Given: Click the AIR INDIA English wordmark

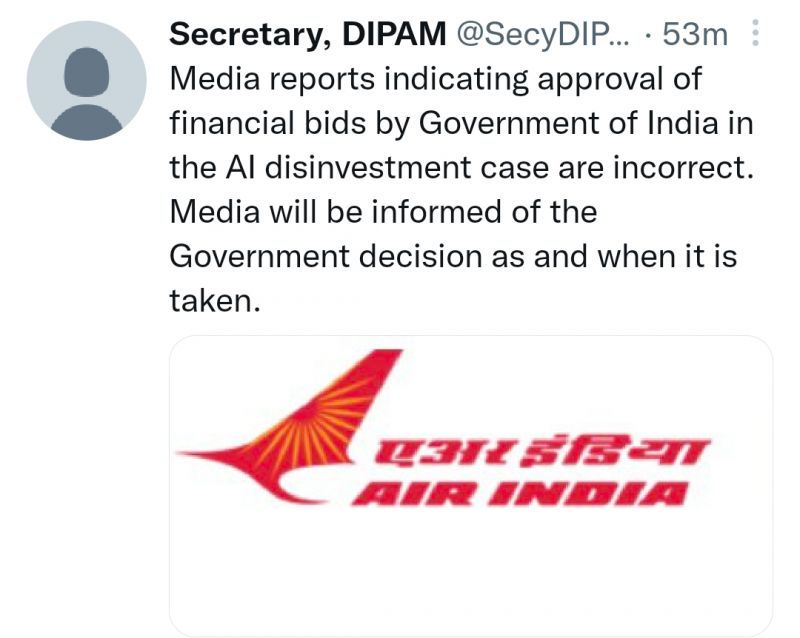Looking at the screenshot, I should click(518, 494).
